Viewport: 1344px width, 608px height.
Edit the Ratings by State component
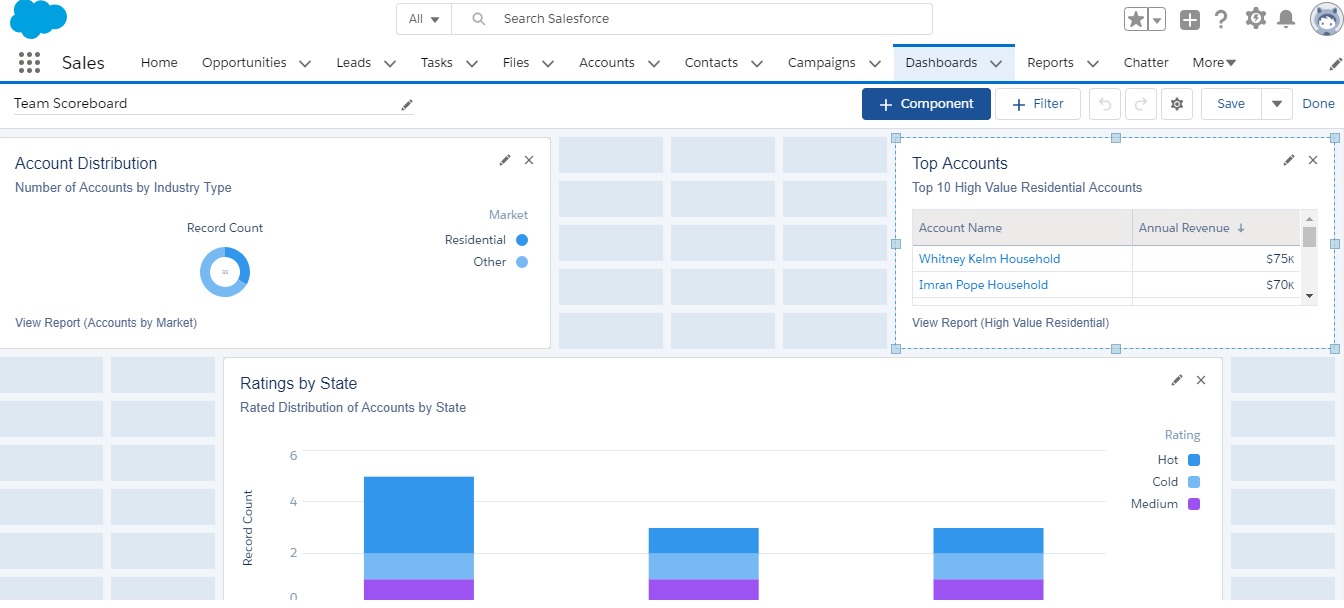(x=1177, y=380)
